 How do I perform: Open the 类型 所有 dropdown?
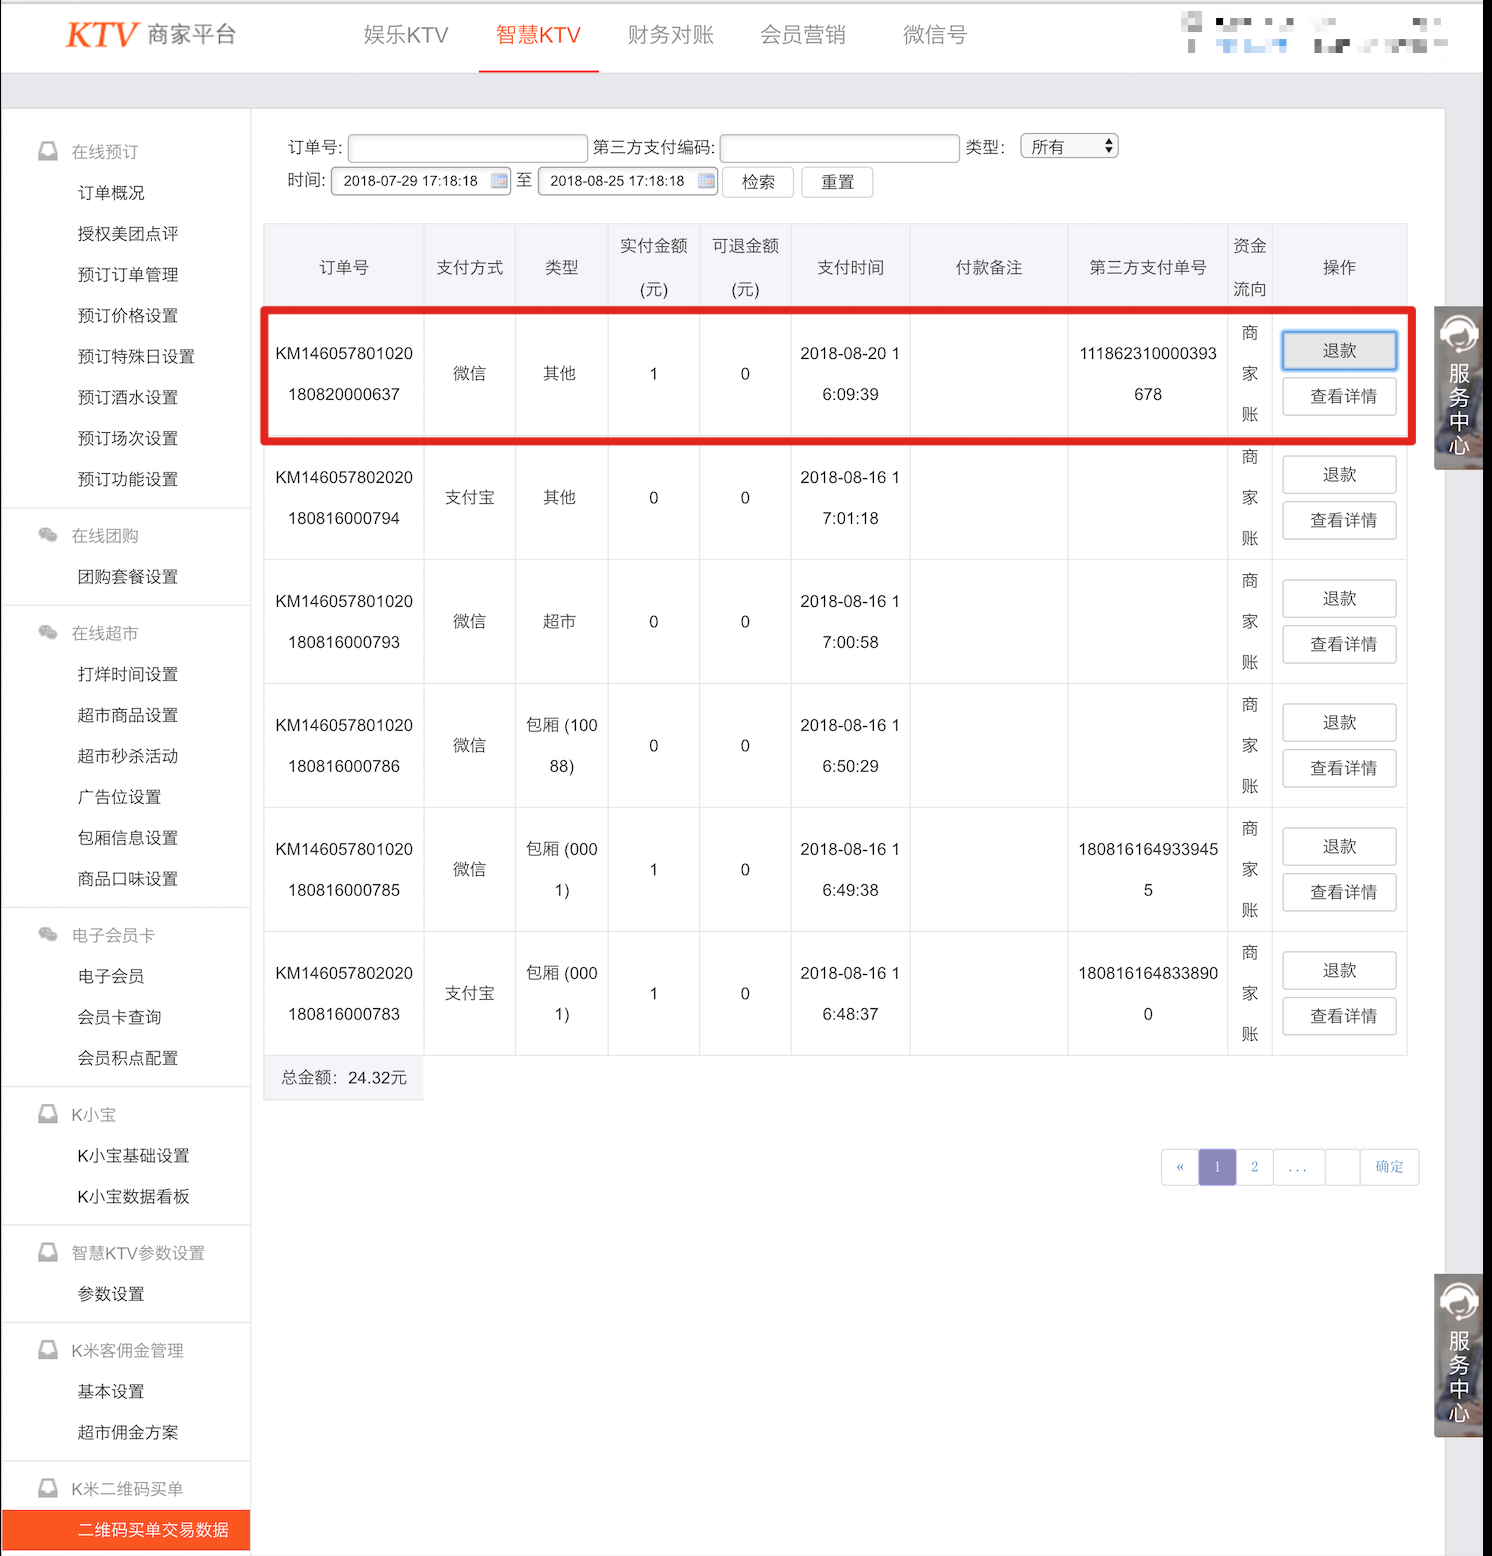[x=1069, y=146]
